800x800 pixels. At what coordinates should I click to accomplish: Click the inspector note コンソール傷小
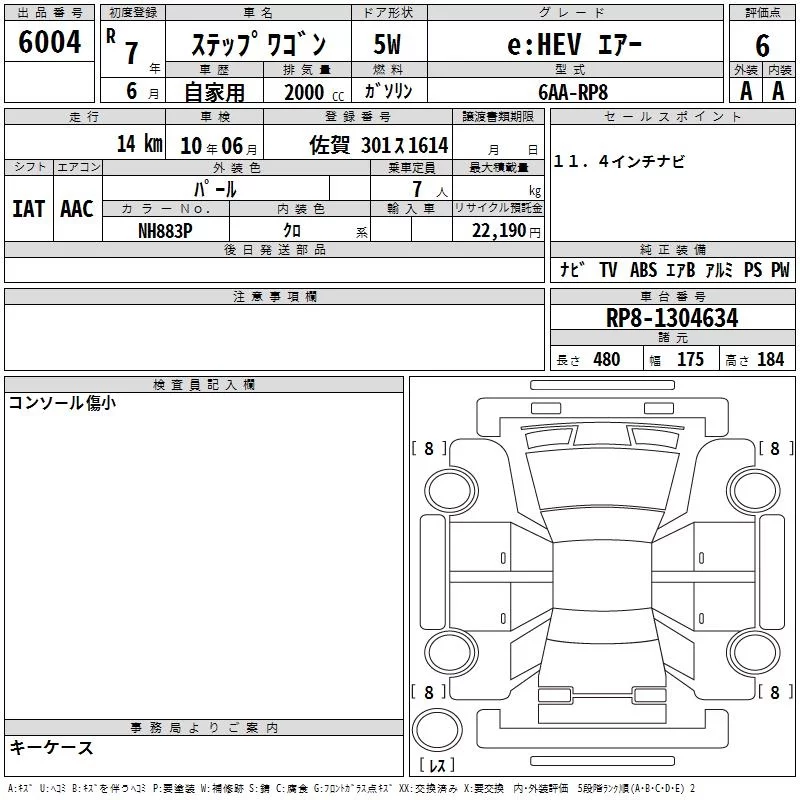pyautogui.click(x=62, y=403)
